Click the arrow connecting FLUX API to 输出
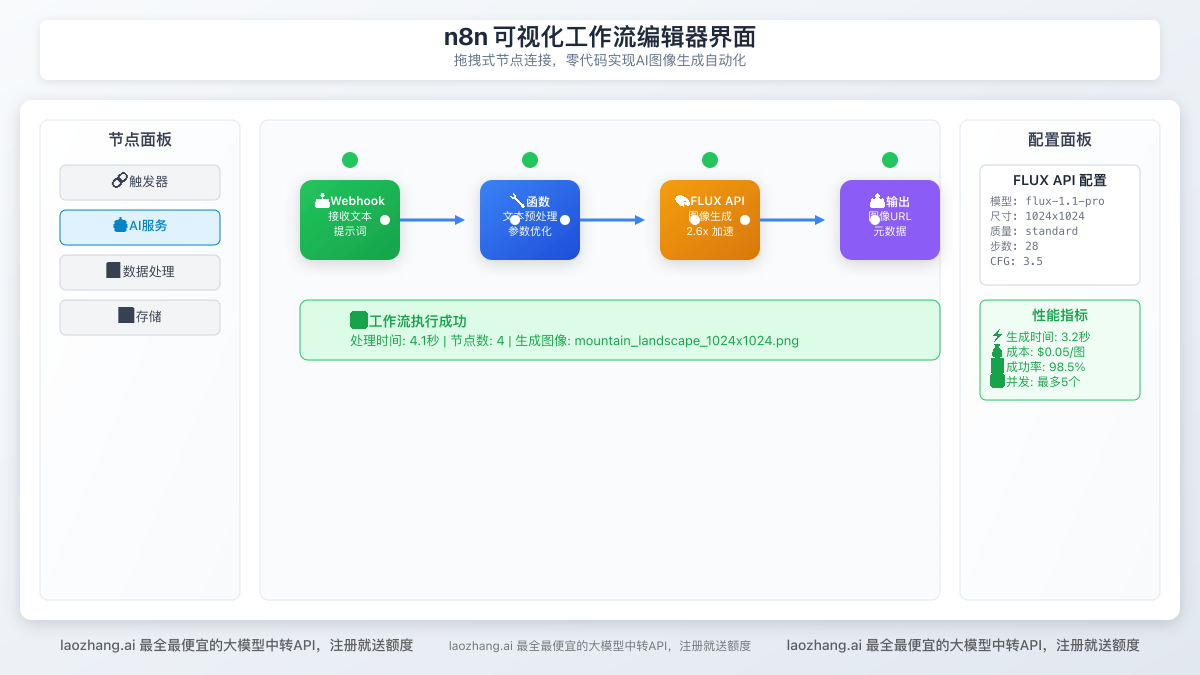The width and height of the screenshot is (1200, 675). pos(792,220)
